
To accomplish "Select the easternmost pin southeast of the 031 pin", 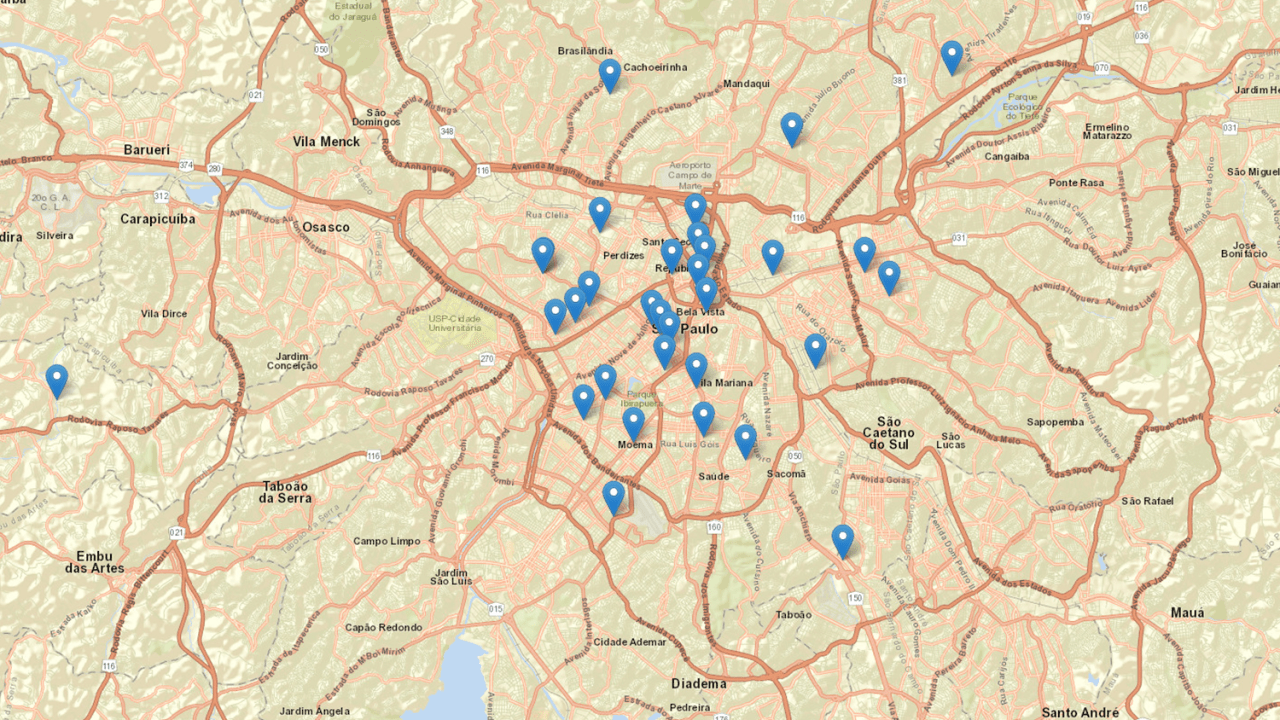I will pyautogui.click(x=889, y=278).
